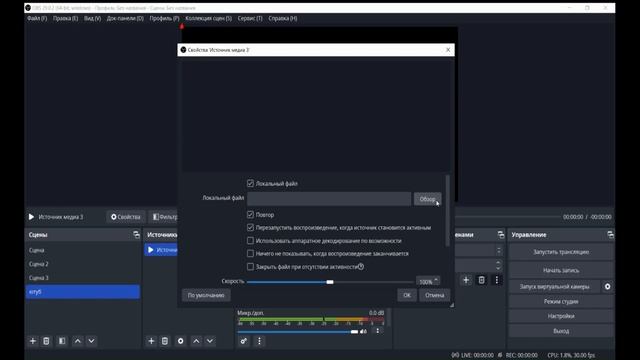Click Микр./доп. volume slider handle
The width and height of the screenshot is (640, 360).
coord(354,331)
